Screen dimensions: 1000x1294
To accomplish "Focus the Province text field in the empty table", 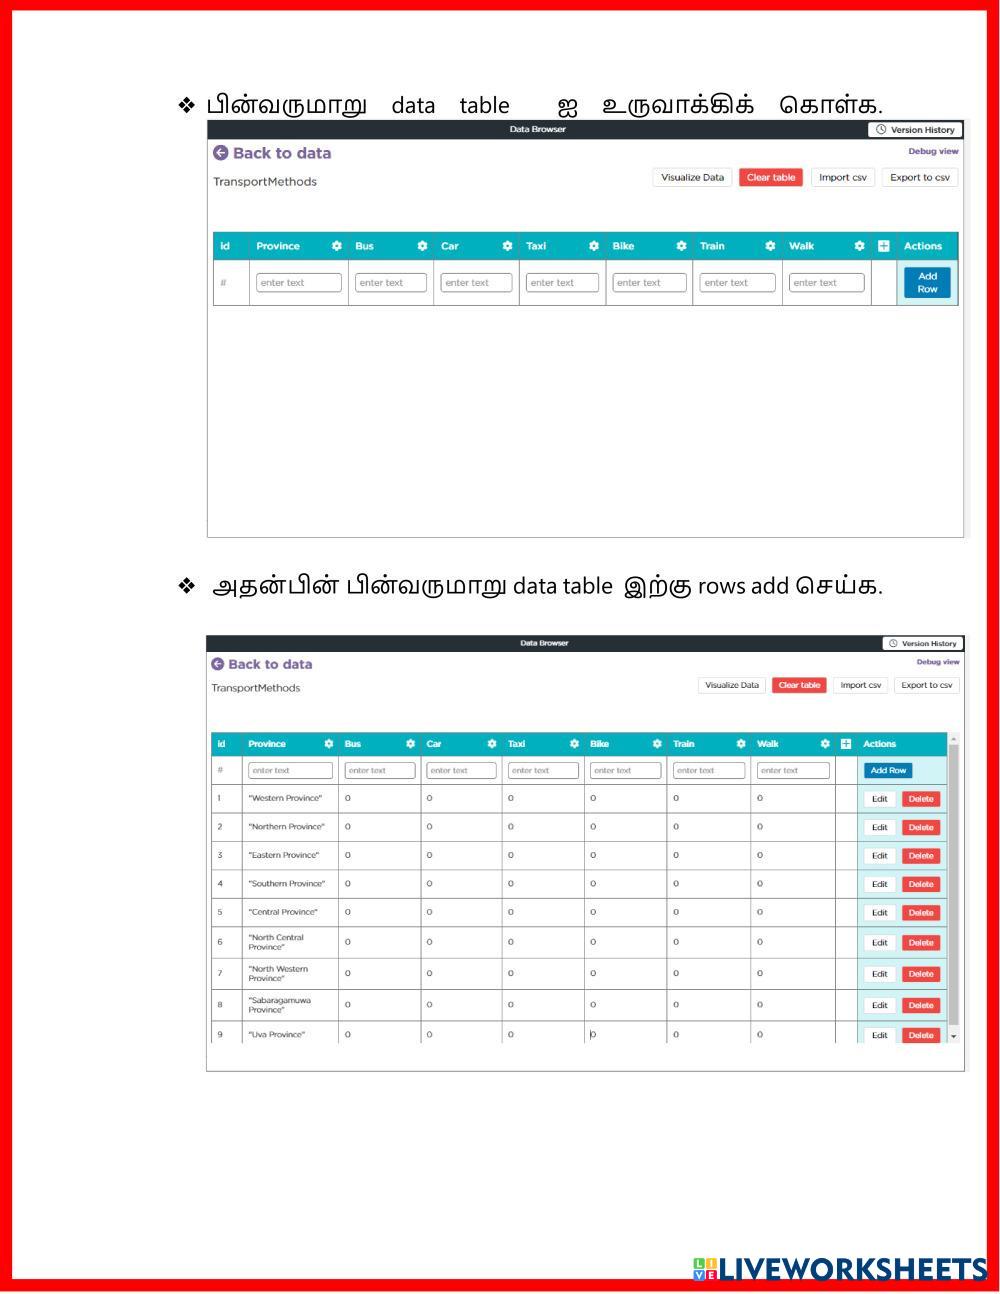I will click(298, 283).
